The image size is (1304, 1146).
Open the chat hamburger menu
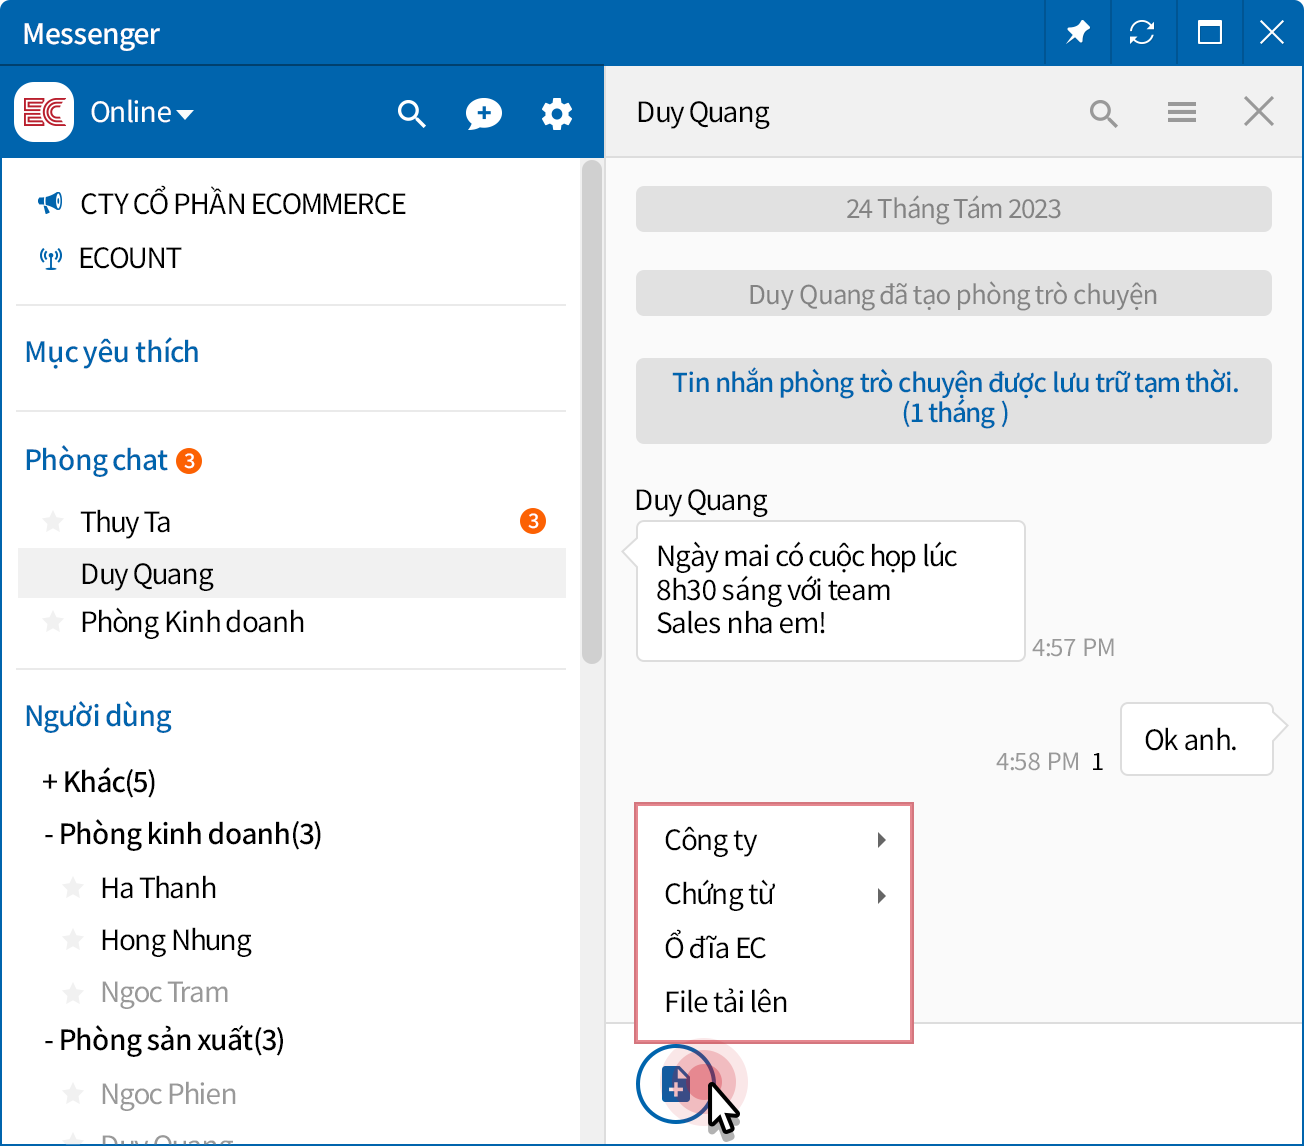click(x=1181, y=113)
